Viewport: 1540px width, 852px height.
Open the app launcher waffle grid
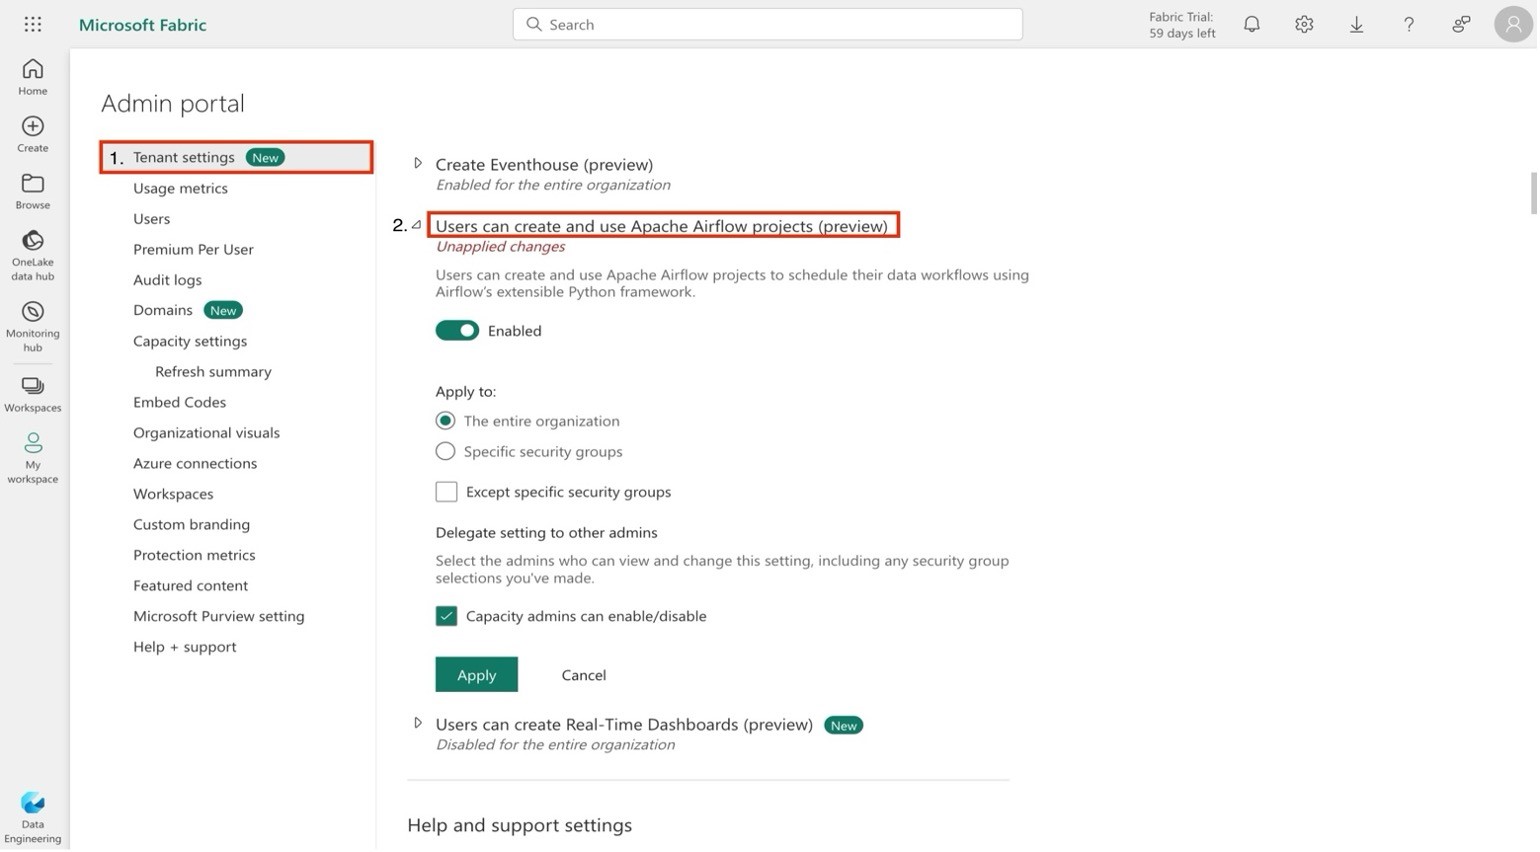coord(33,24)
